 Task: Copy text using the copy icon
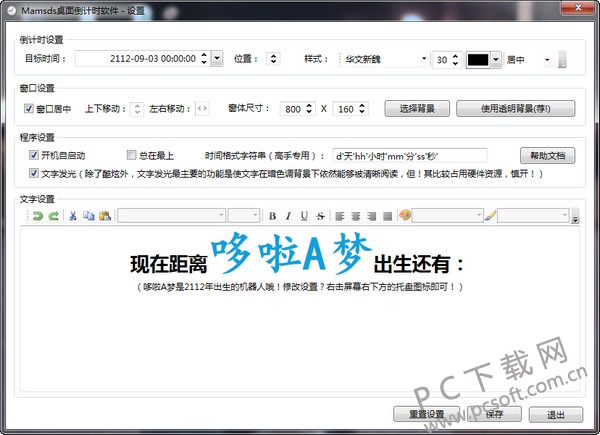(89, 216)
